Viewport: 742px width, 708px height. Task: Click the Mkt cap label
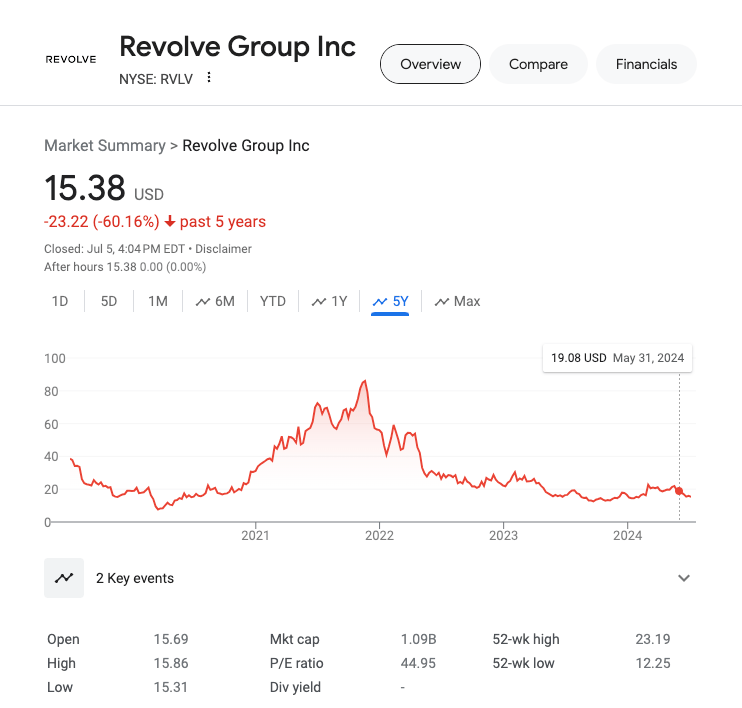(x=294, y=639)
